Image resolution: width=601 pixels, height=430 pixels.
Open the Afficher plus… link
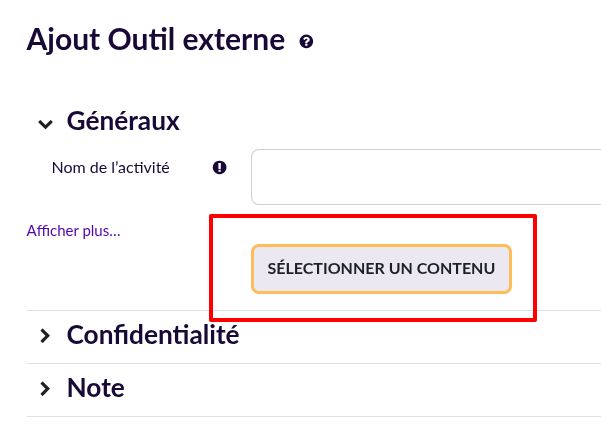(x=73, y=231)
